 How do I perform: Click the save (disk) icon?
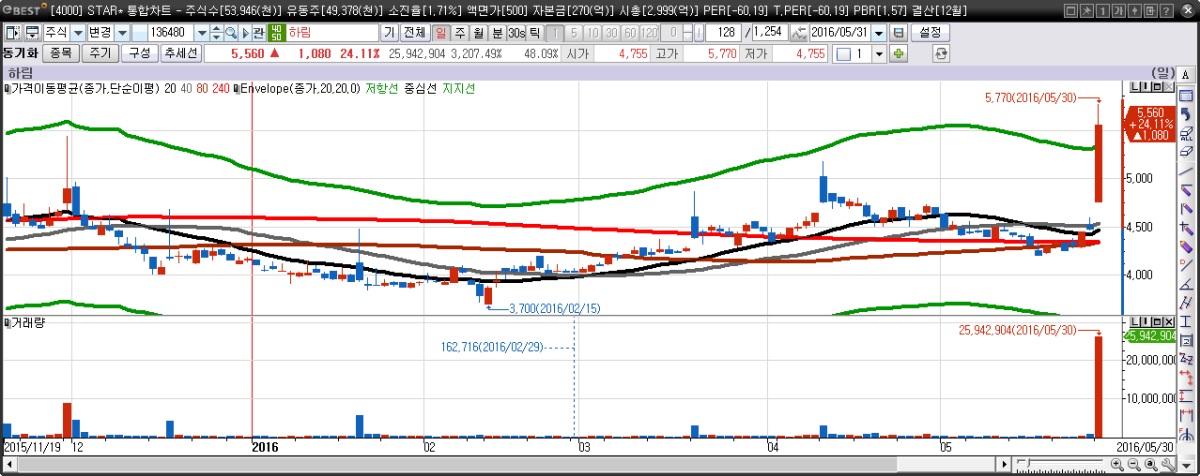[x=898, y=32]
